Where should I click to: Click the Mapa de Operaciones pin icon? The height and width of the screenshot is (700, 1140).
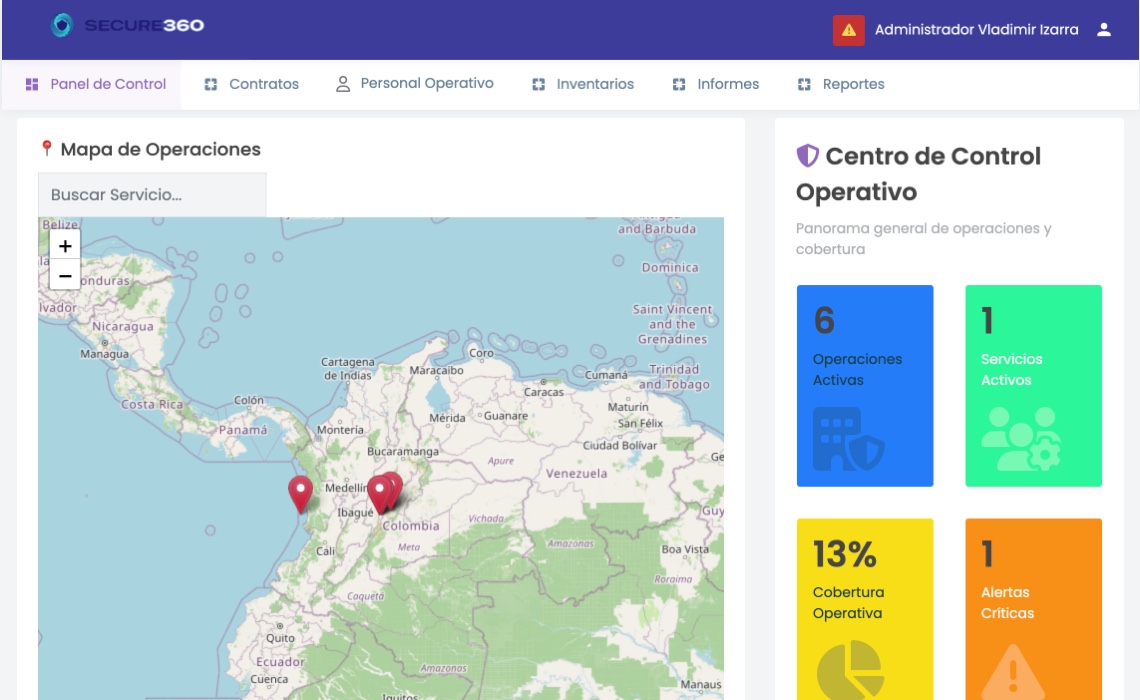pyautogui.click(x=47, y=149)
